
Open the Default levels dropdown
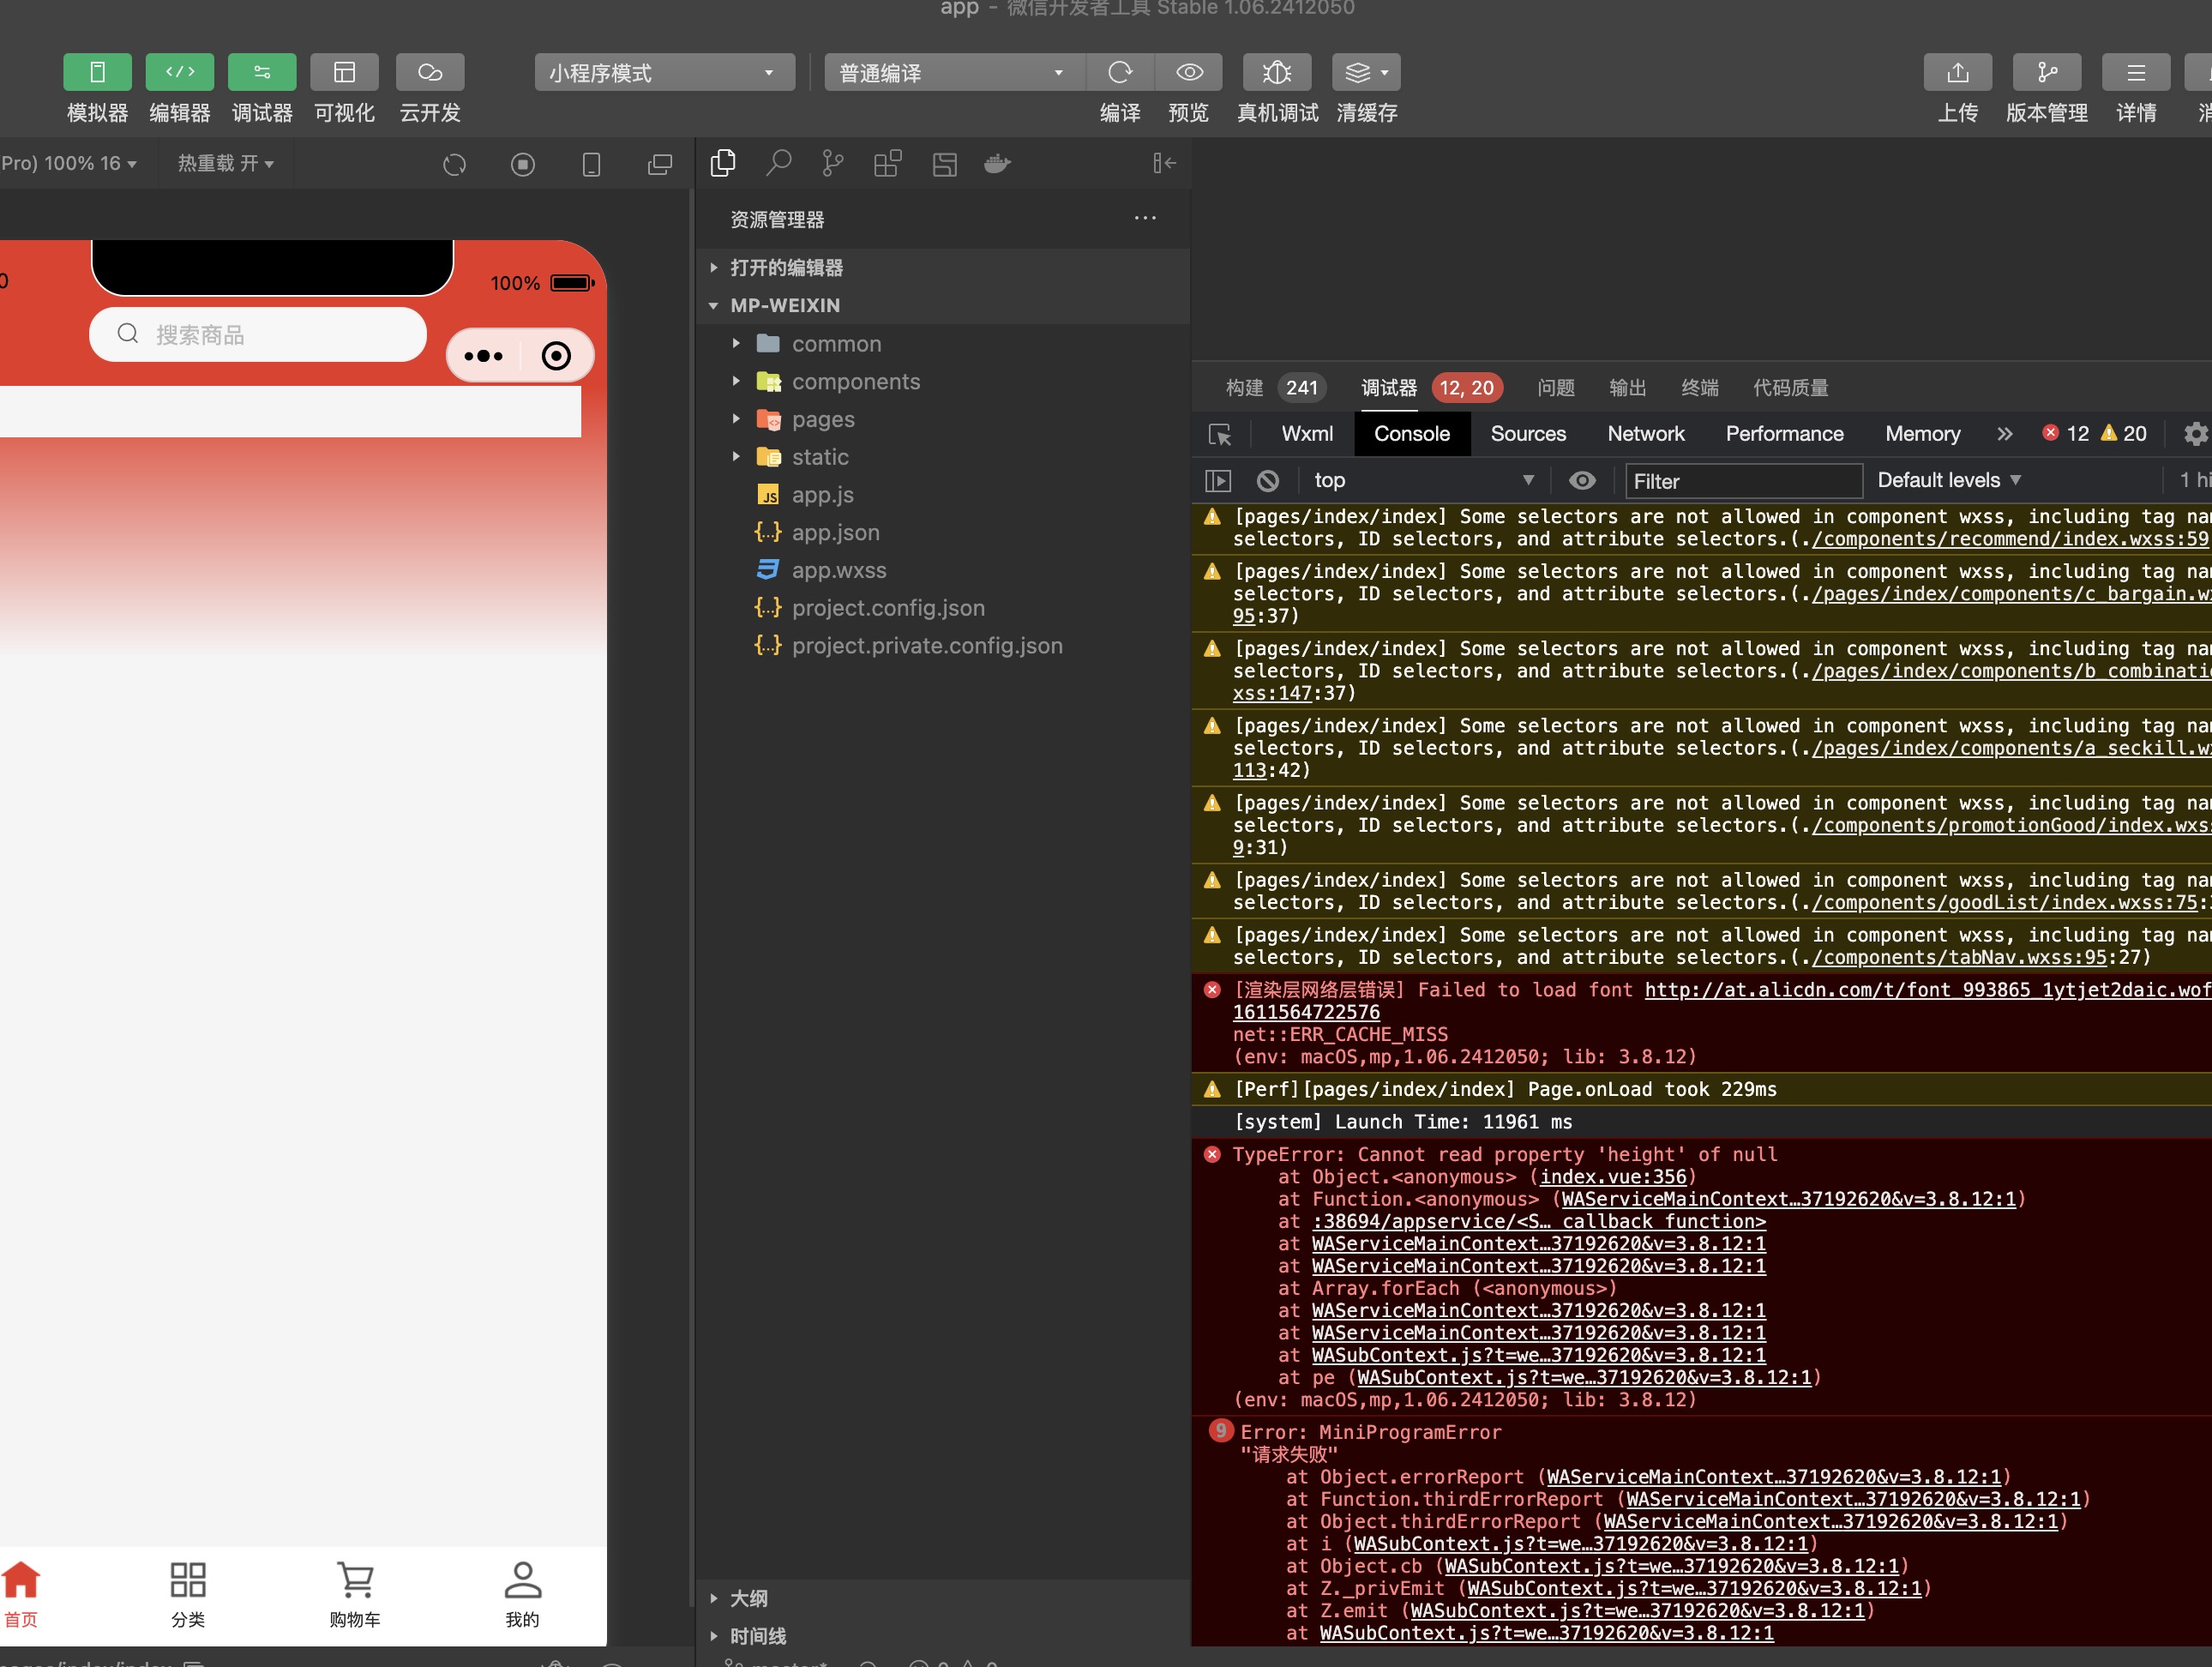(x=1949, y=480)
